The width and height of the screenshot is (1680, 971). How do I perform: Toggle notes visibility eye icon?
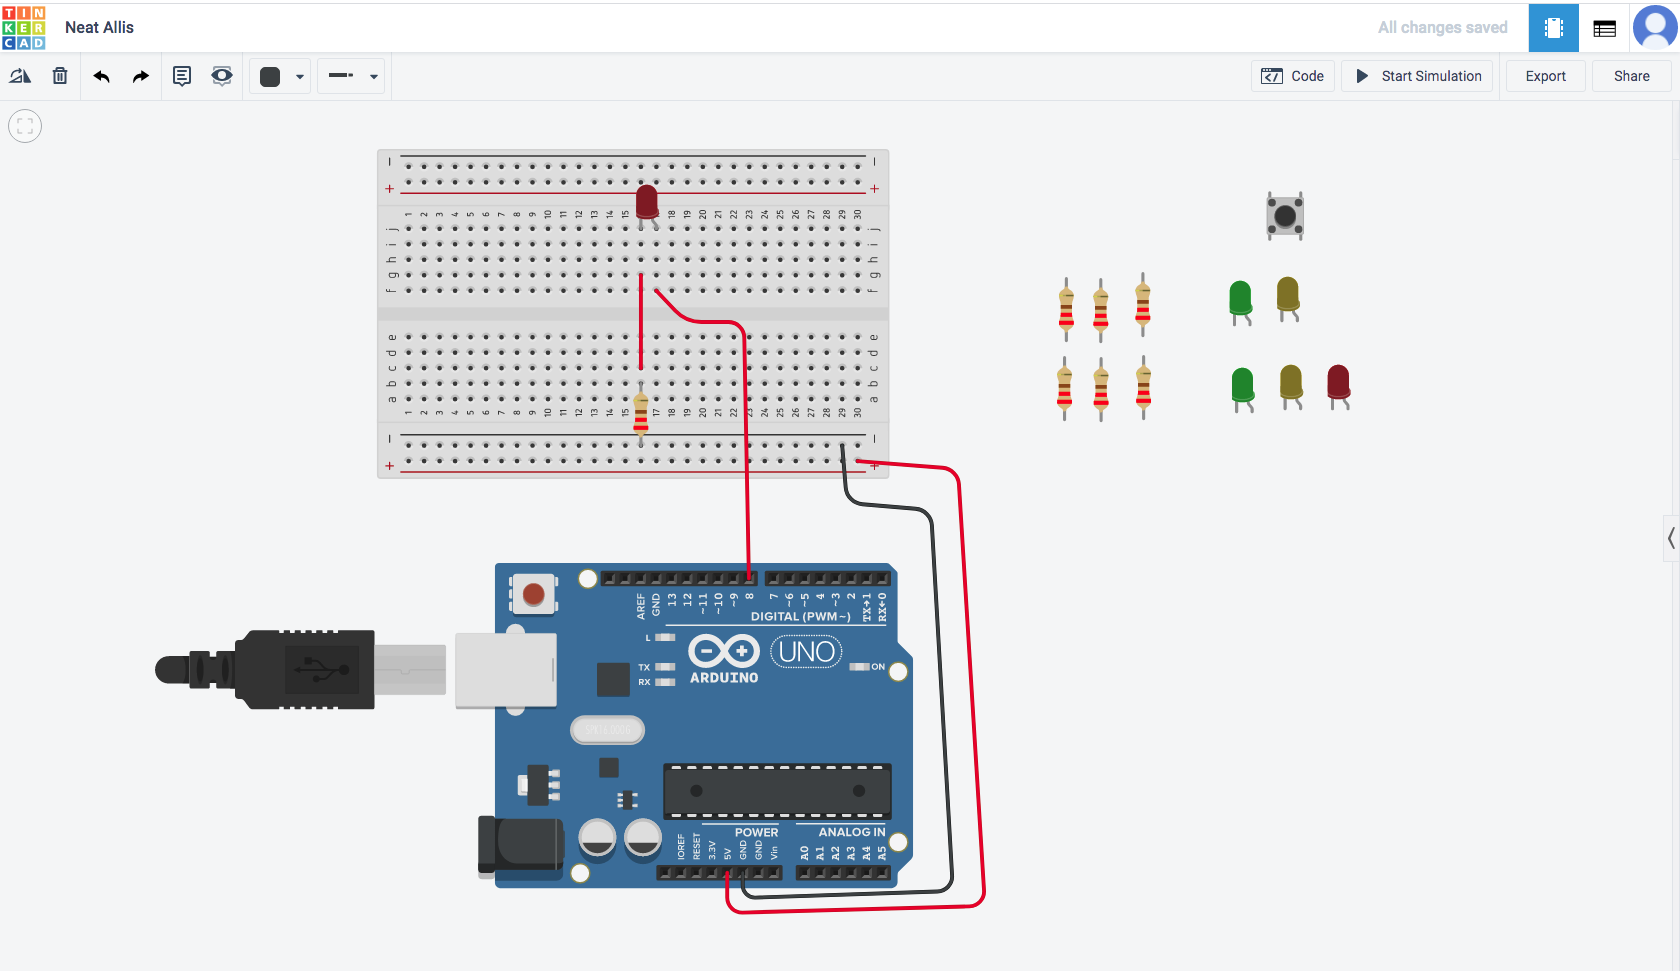click(222, 76)
